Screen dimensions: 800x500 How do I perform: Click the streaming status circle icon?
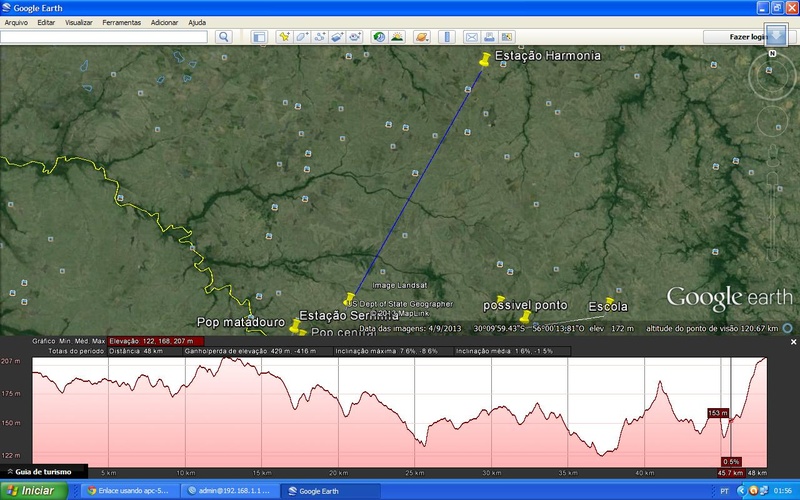coord(788,328)
